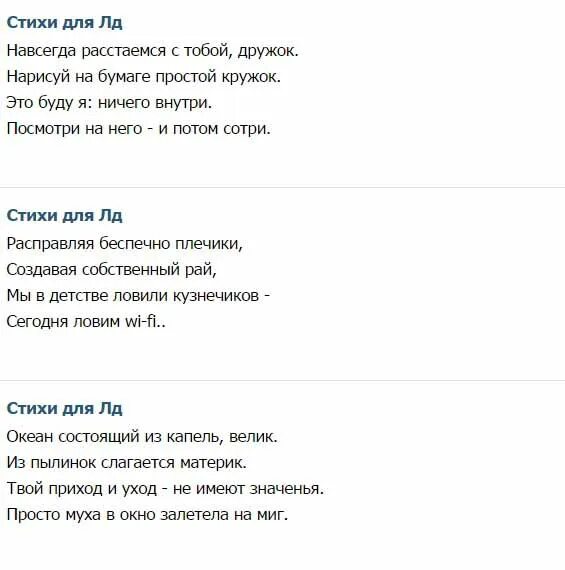Open the first «Стихи для Лд» author link
565x570 pixels.
64,23
